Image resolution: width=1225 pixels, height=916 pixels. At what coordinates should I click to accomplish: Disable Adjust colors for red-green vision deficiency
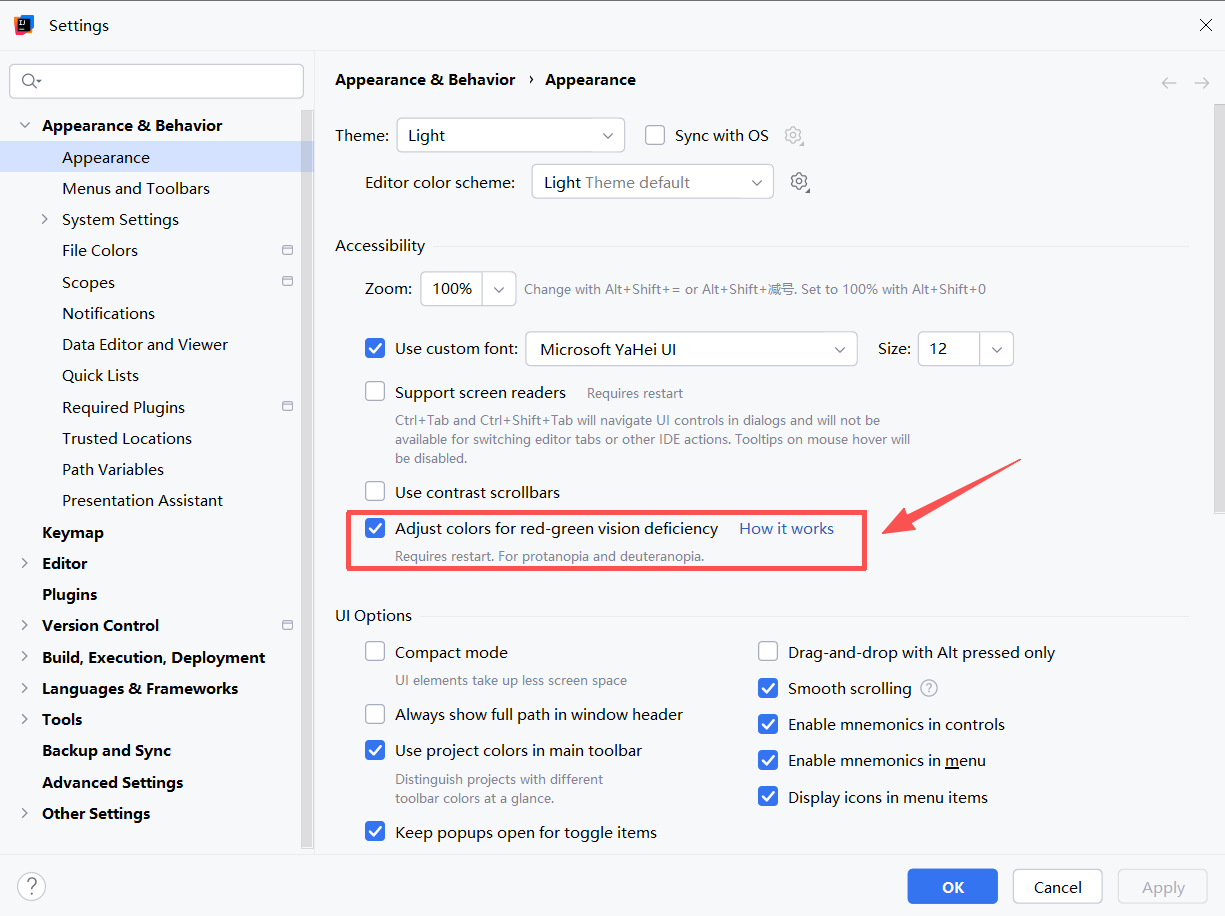(x=375, y=528)
